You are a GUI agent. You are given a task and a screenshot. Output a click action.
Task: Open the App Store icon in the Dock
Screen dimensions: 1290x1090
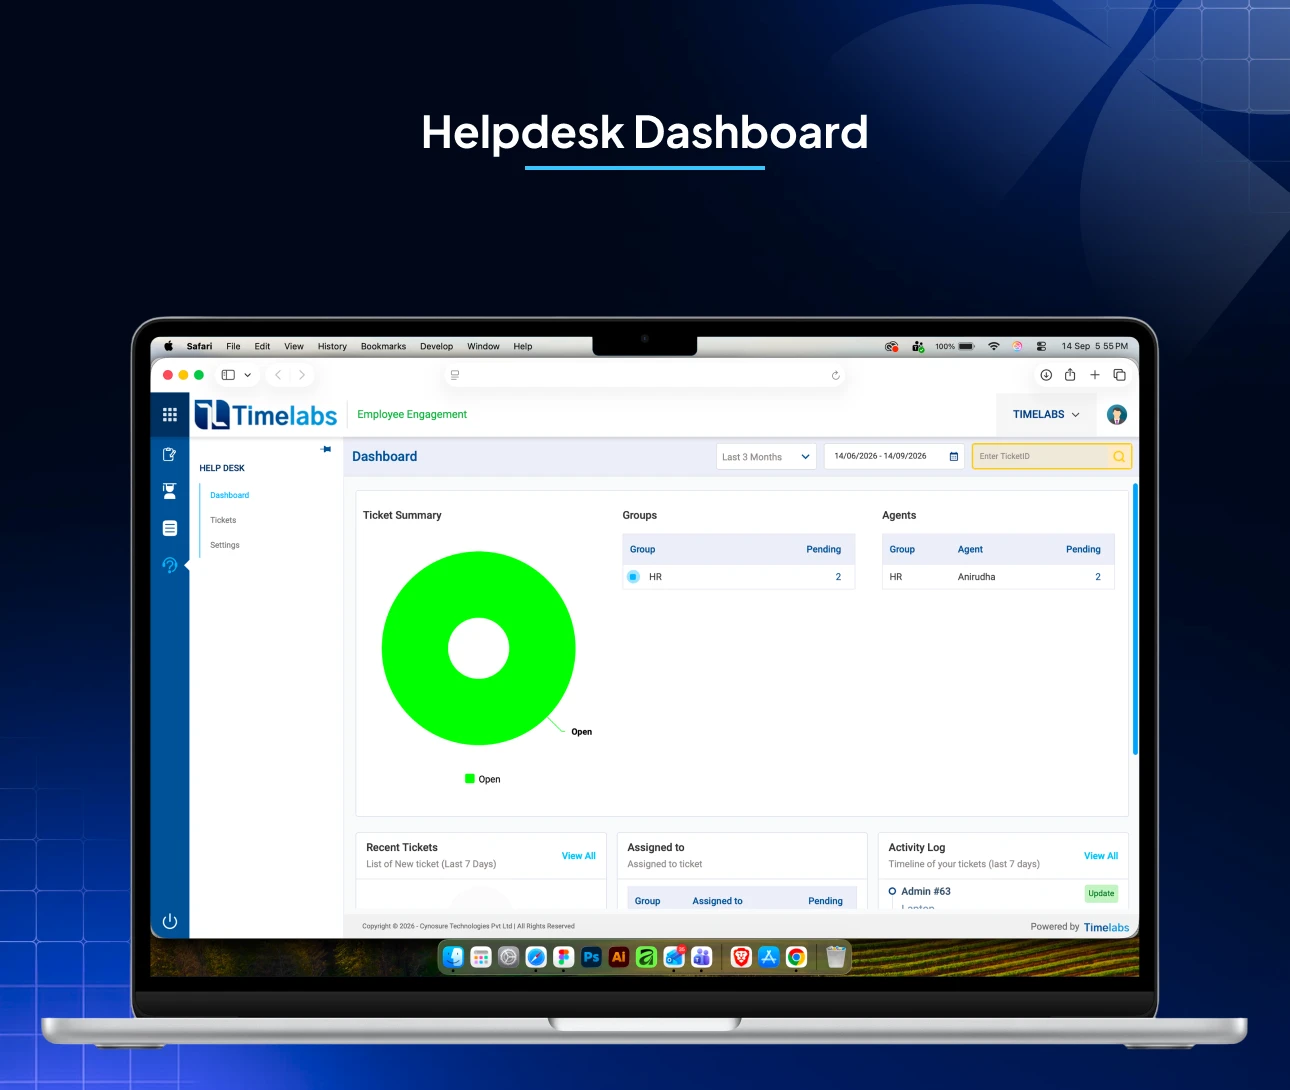coord(769,957)
